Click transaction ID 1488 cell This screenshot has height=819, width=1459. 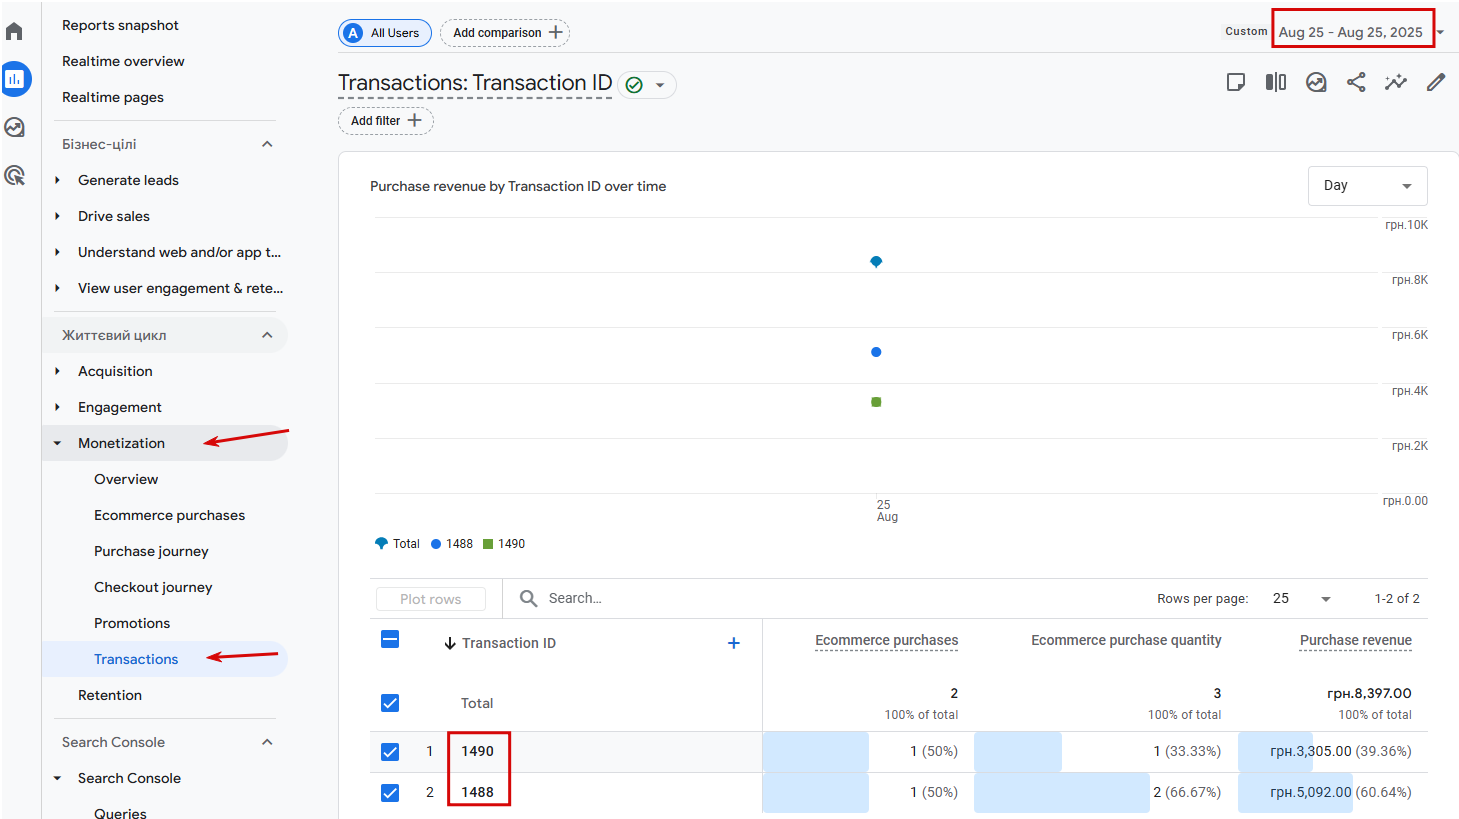tap(477, 792)
